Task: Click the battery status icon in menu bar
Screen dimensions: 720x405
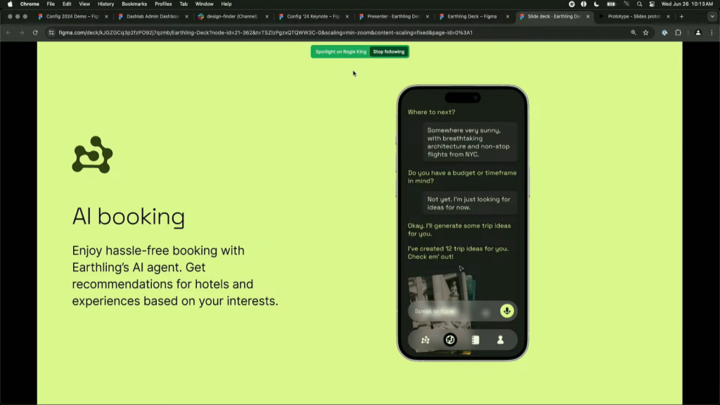Action: point(611,4)
